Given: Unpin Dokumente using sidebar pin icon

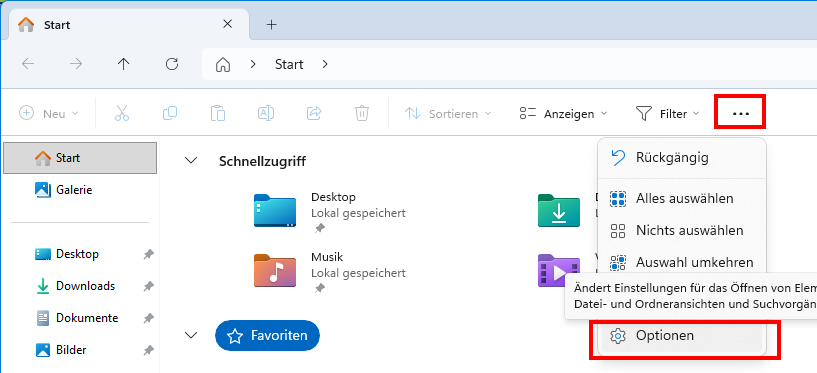Looking at the screenshot, I should point(148,318).
